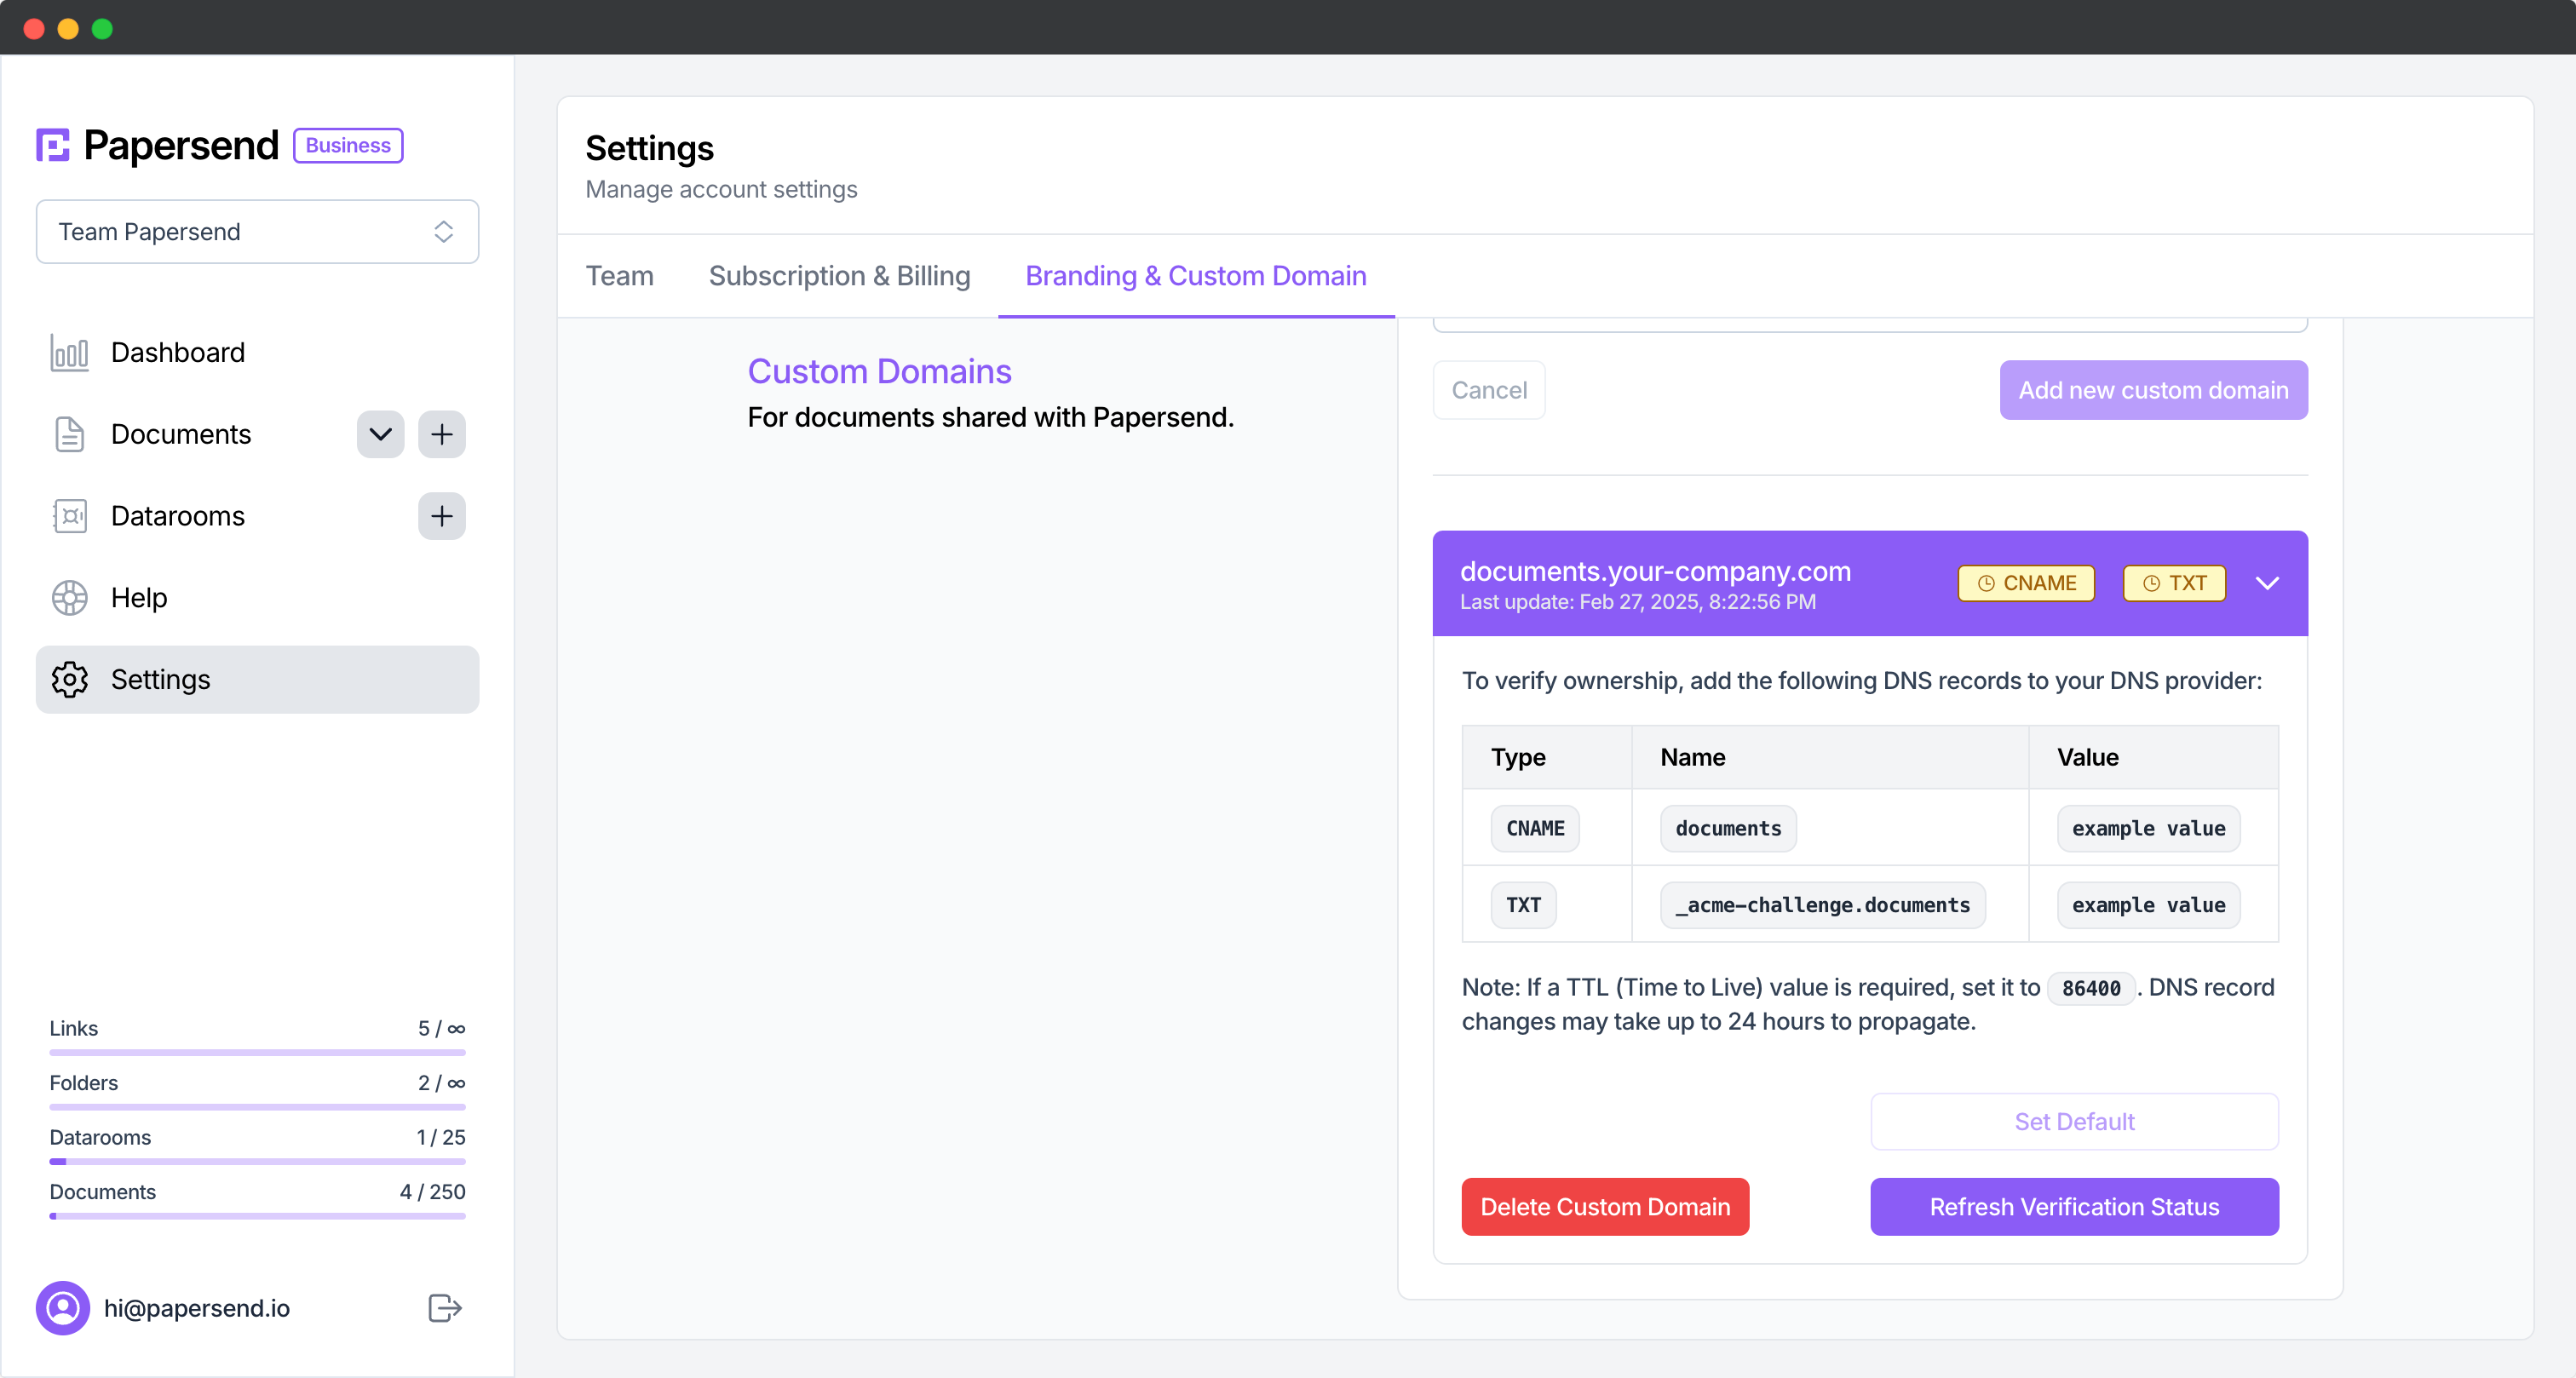2576x1378 pixels.
Task: Click the Datarooms usage progress bar
Action: tap(257, 1162)
